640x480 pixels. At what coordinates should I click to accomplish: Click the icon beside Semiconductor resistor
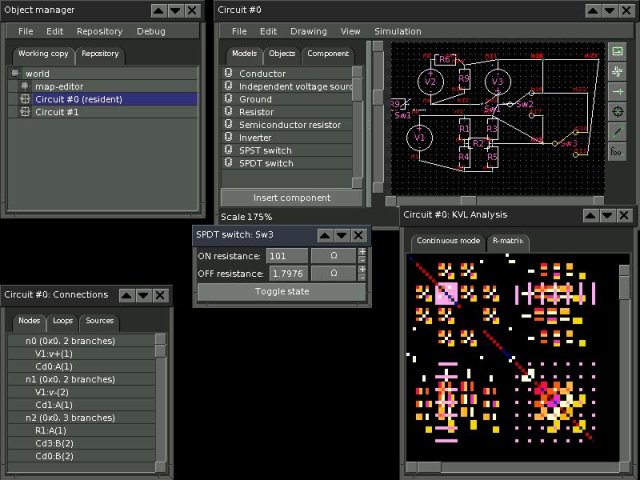pyautogui.click(x=229, y=124)
